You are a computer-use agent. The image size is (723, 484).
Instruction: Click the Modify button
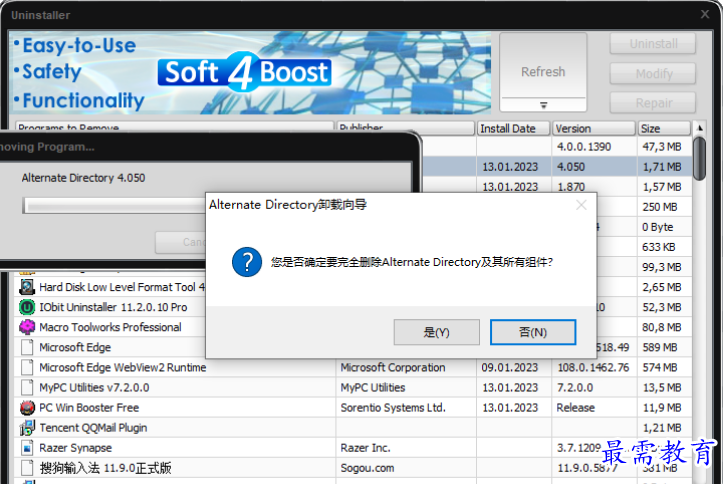[x=653, y=73]
